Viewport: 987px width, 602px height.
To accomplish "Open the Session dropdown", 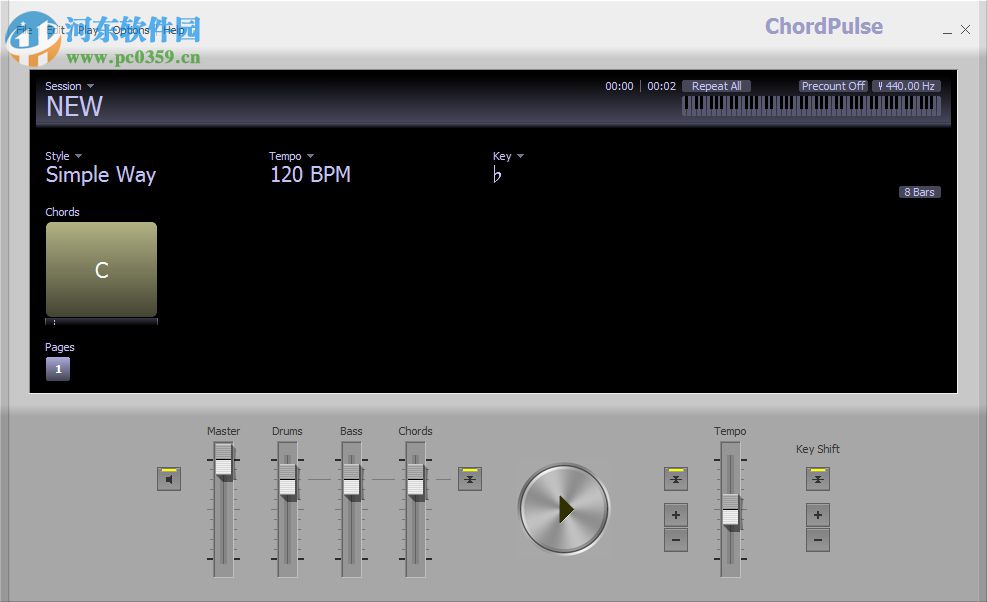I will [67, 86].
